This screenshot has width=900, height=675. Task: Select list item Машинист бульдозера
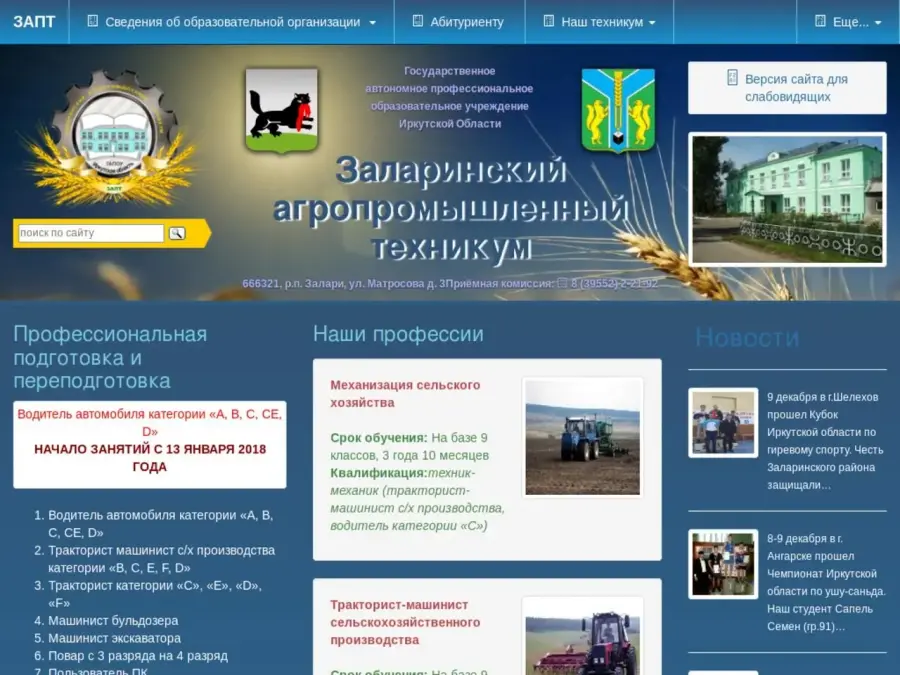point(113,620)
